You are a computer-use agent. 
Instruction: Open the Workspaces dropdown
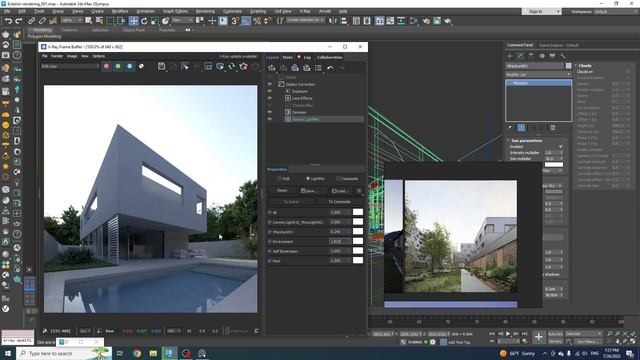pos(616,11)
